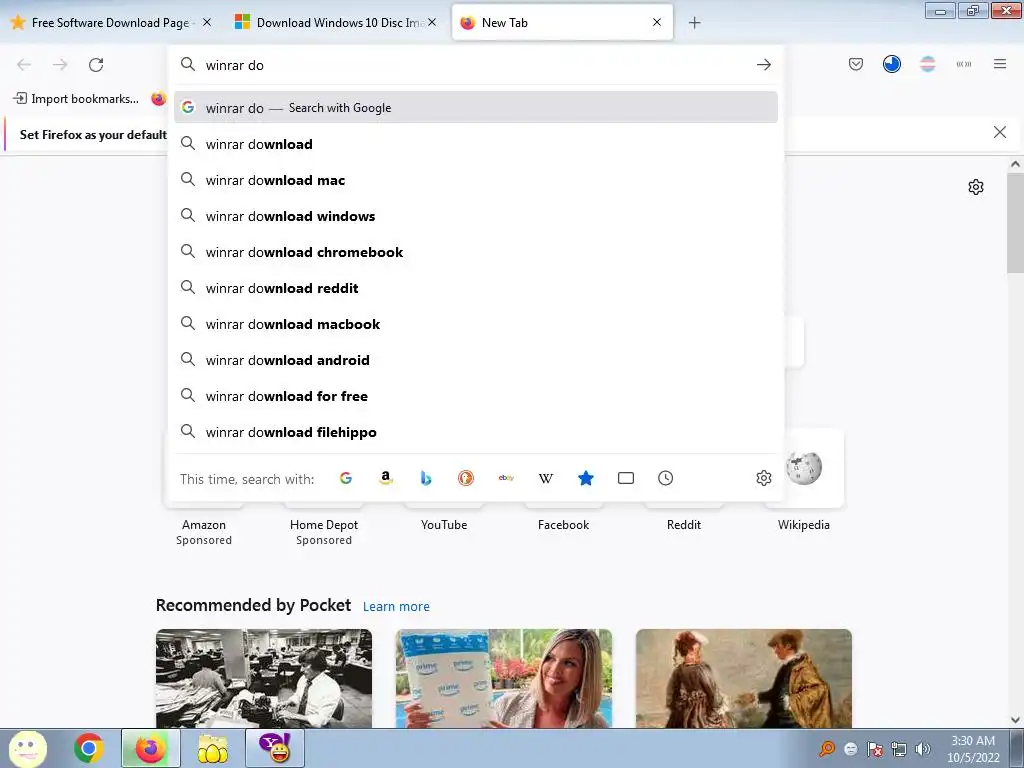Select the New Tab tab
This screenshot has height=768, width=1024.
pos(562,23)
